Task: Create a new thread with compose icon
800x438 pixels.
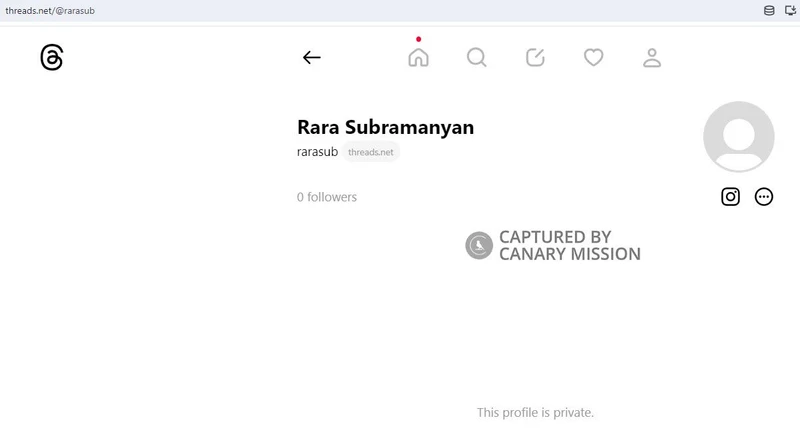Action: (x=535, y=57)
